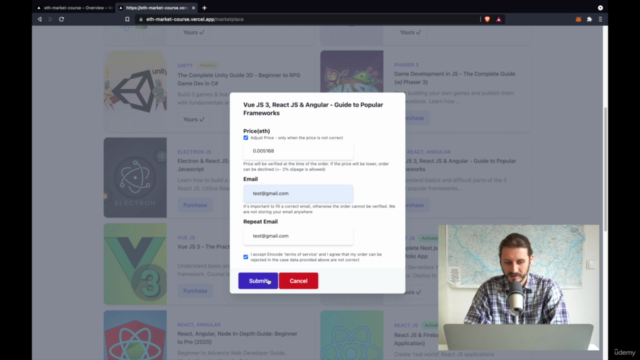The image size is (640, 360).
Task: Switch to eth-market-course Overview tab
Action: tap(74, 8)
